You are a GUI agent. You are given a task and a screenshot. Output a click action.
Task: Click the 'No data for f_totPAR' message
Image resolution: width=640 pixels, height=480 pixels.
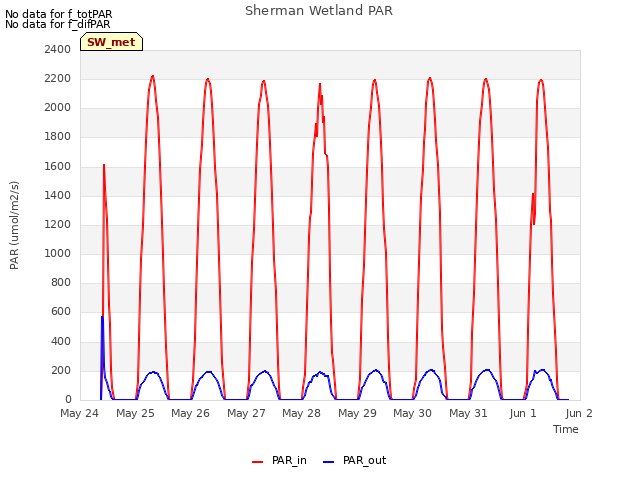59,14
